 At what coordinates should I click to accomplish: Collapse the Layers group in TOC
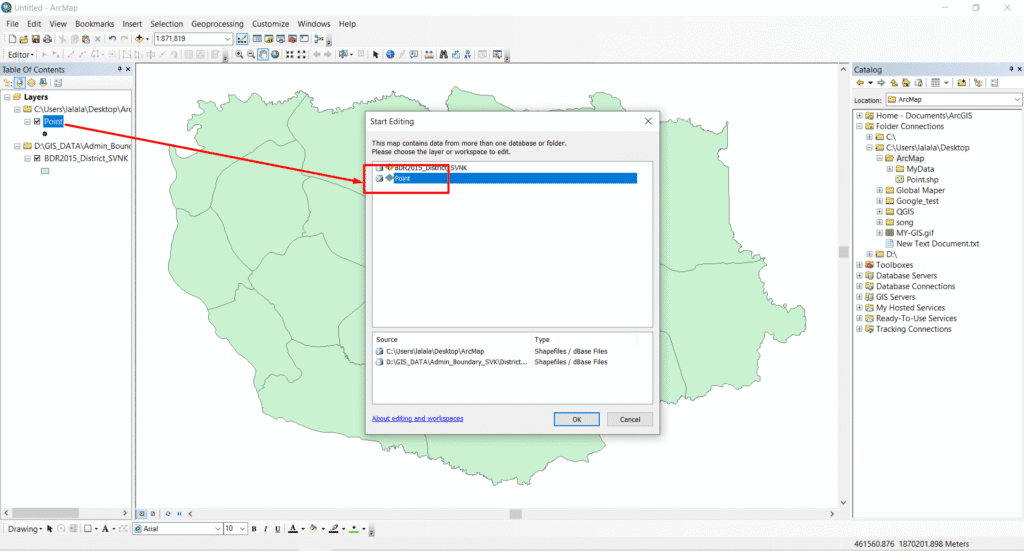click(7, 97)
